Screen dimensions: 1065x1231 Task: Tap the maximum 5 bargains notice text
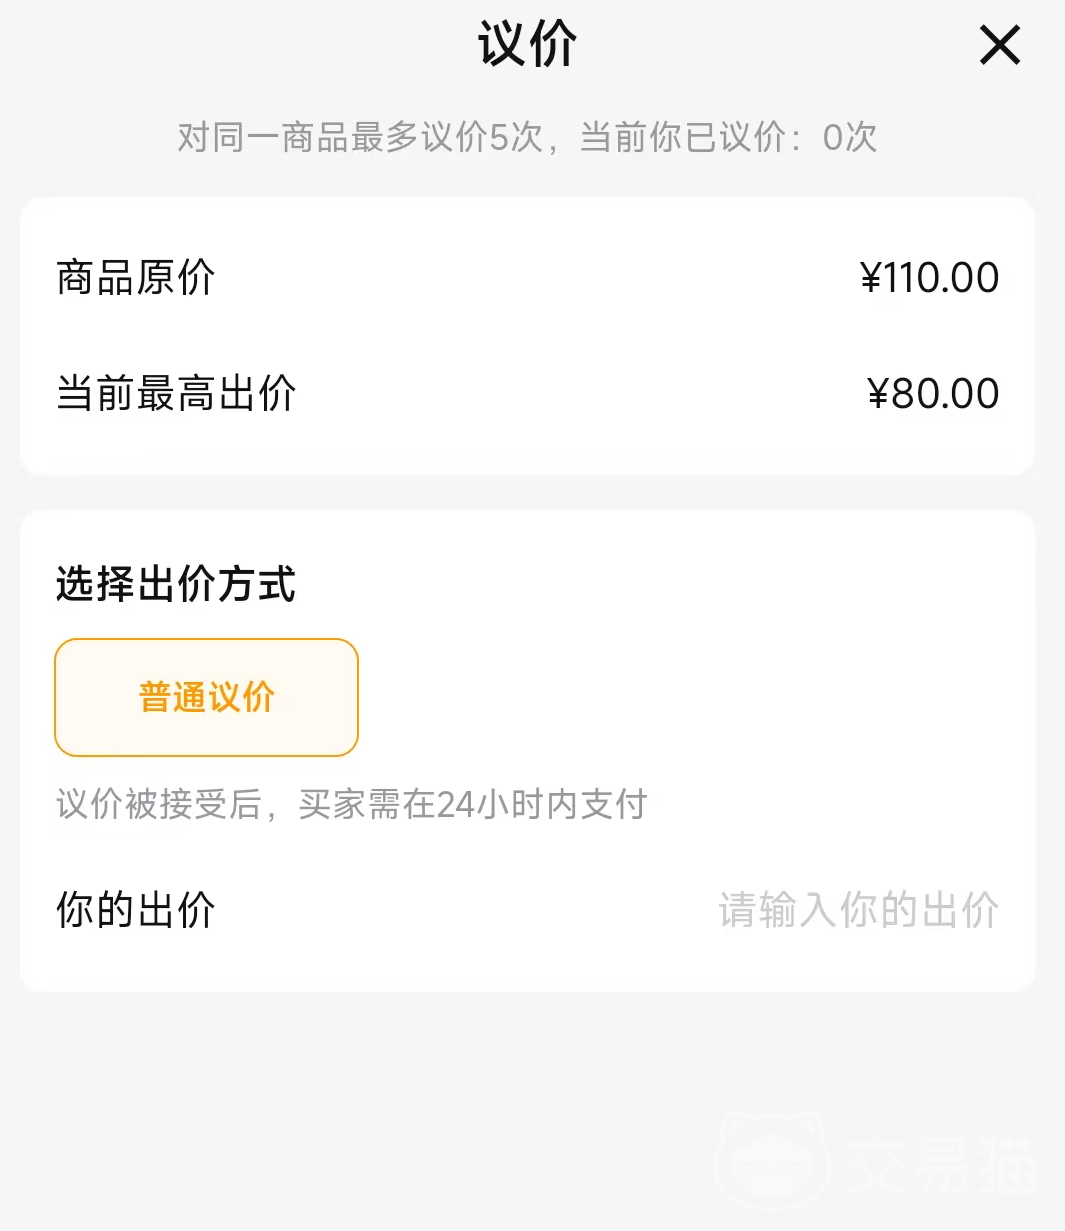(360, 137)
